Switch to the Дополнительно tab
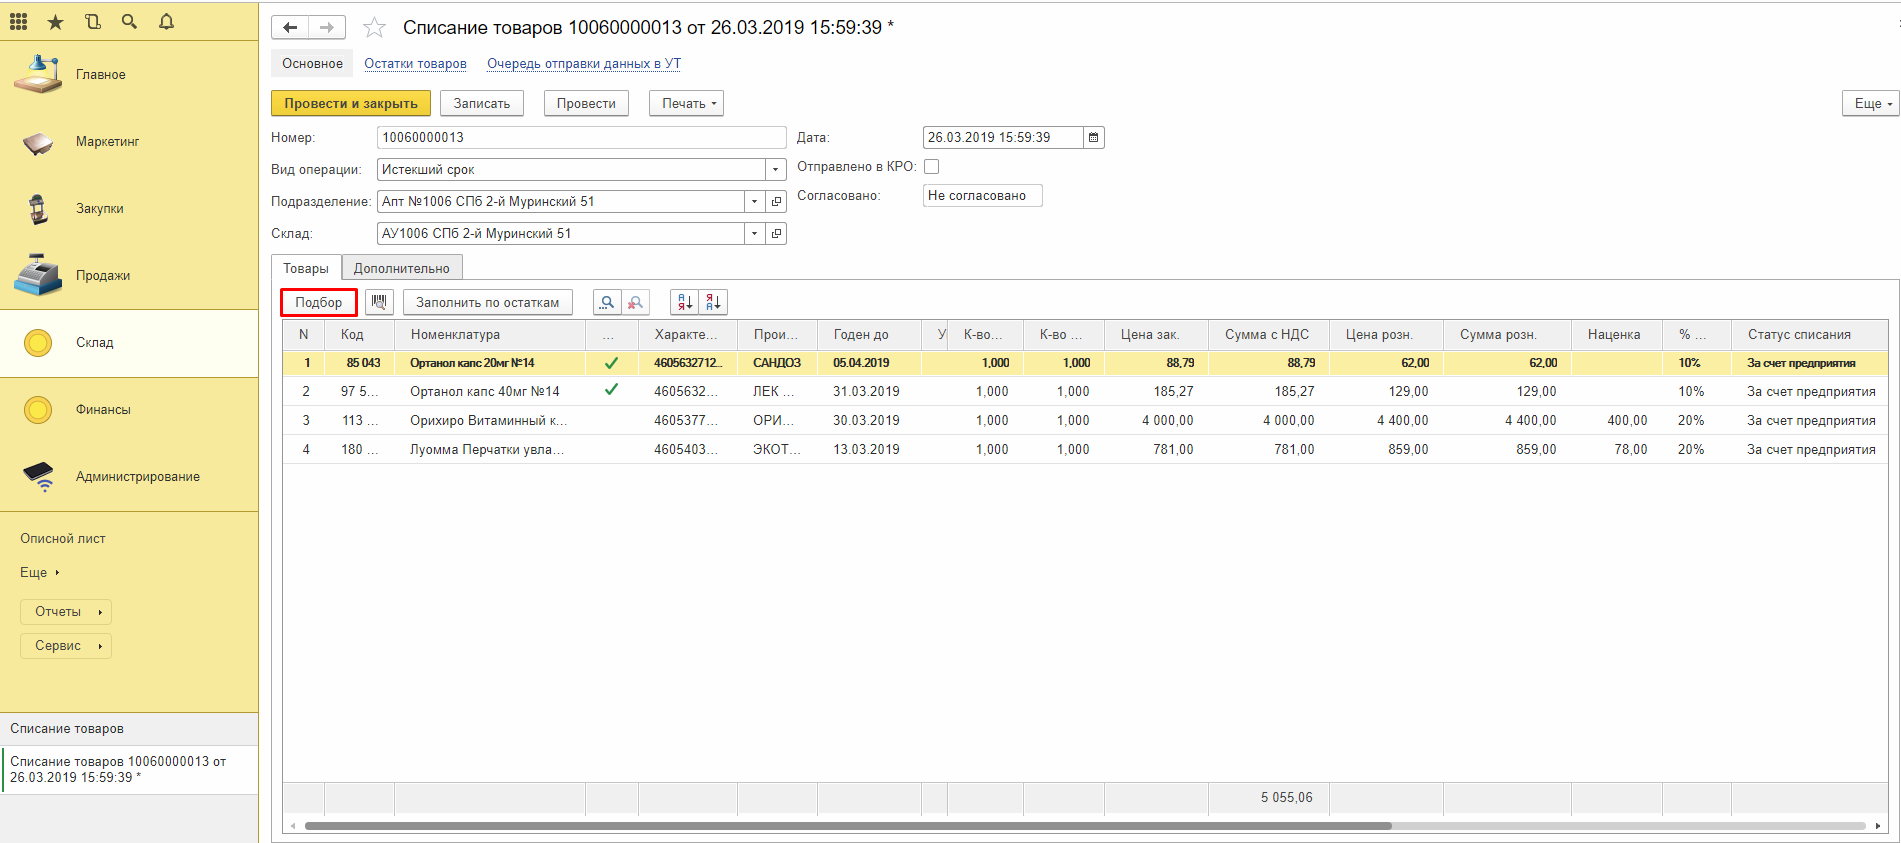 point(401,268)
